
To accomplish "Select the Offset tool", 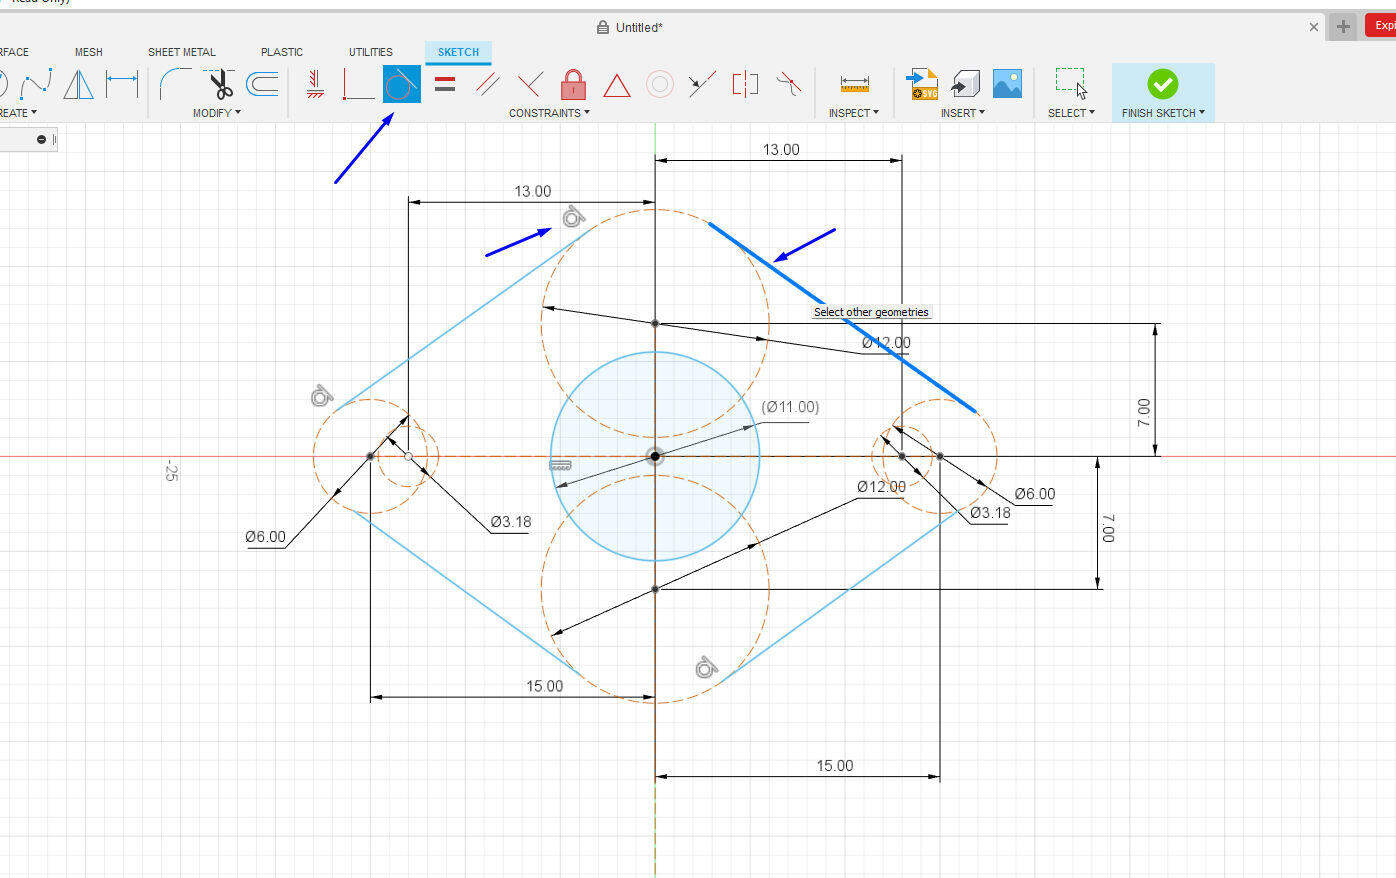I will 262,84.
